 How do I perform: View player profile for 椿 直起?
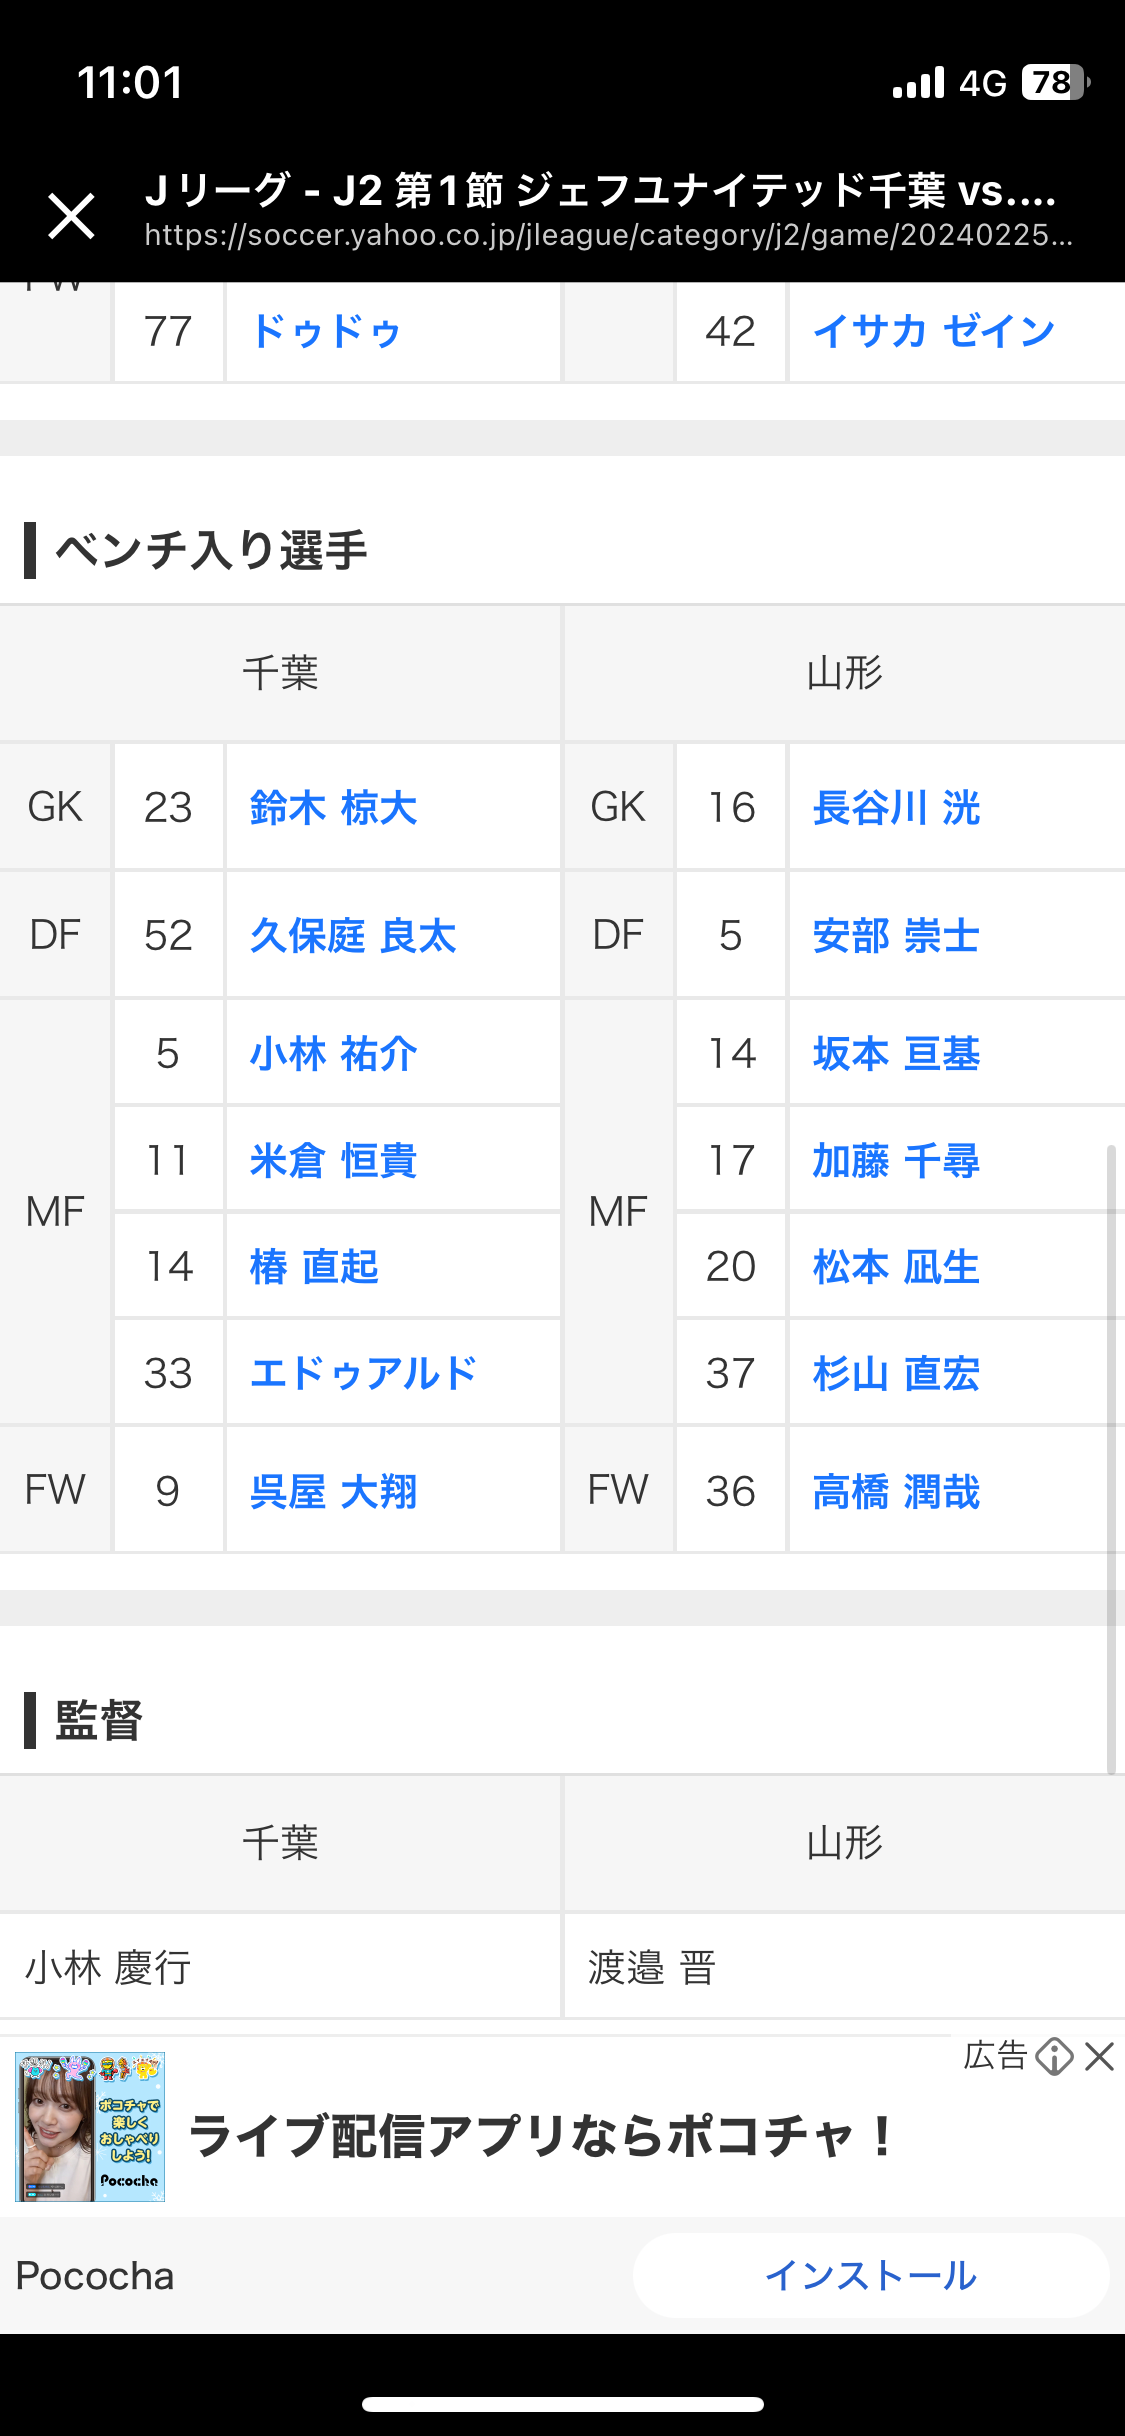(314, 1267)
